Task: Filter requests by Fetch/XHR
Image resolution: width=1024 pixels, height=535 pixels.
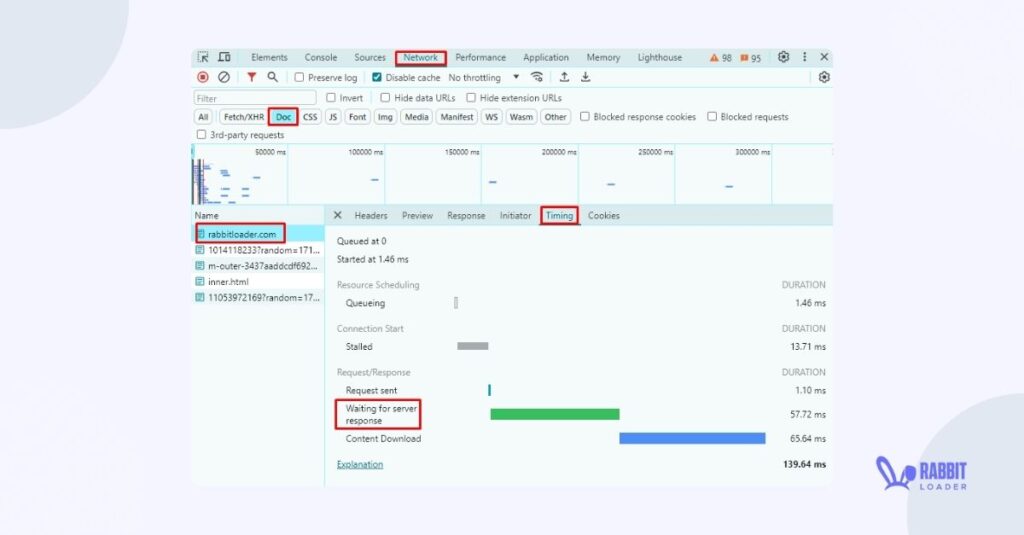Action: [x=244, y=117]
